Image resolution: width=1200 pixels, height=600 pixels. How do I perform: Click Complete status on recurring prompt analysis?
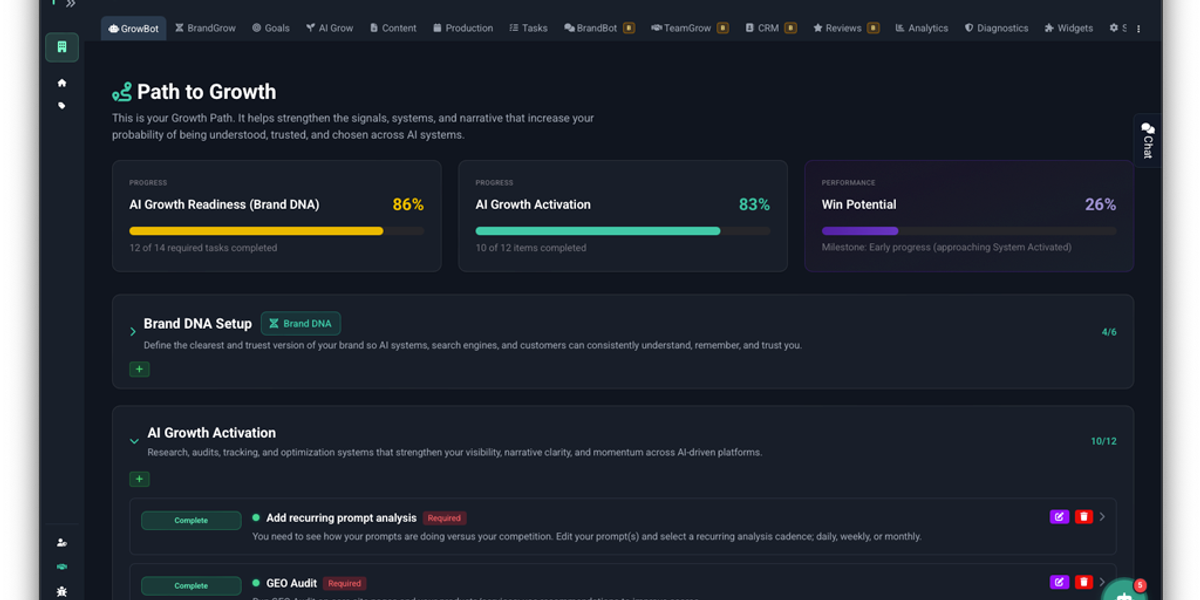191,520
